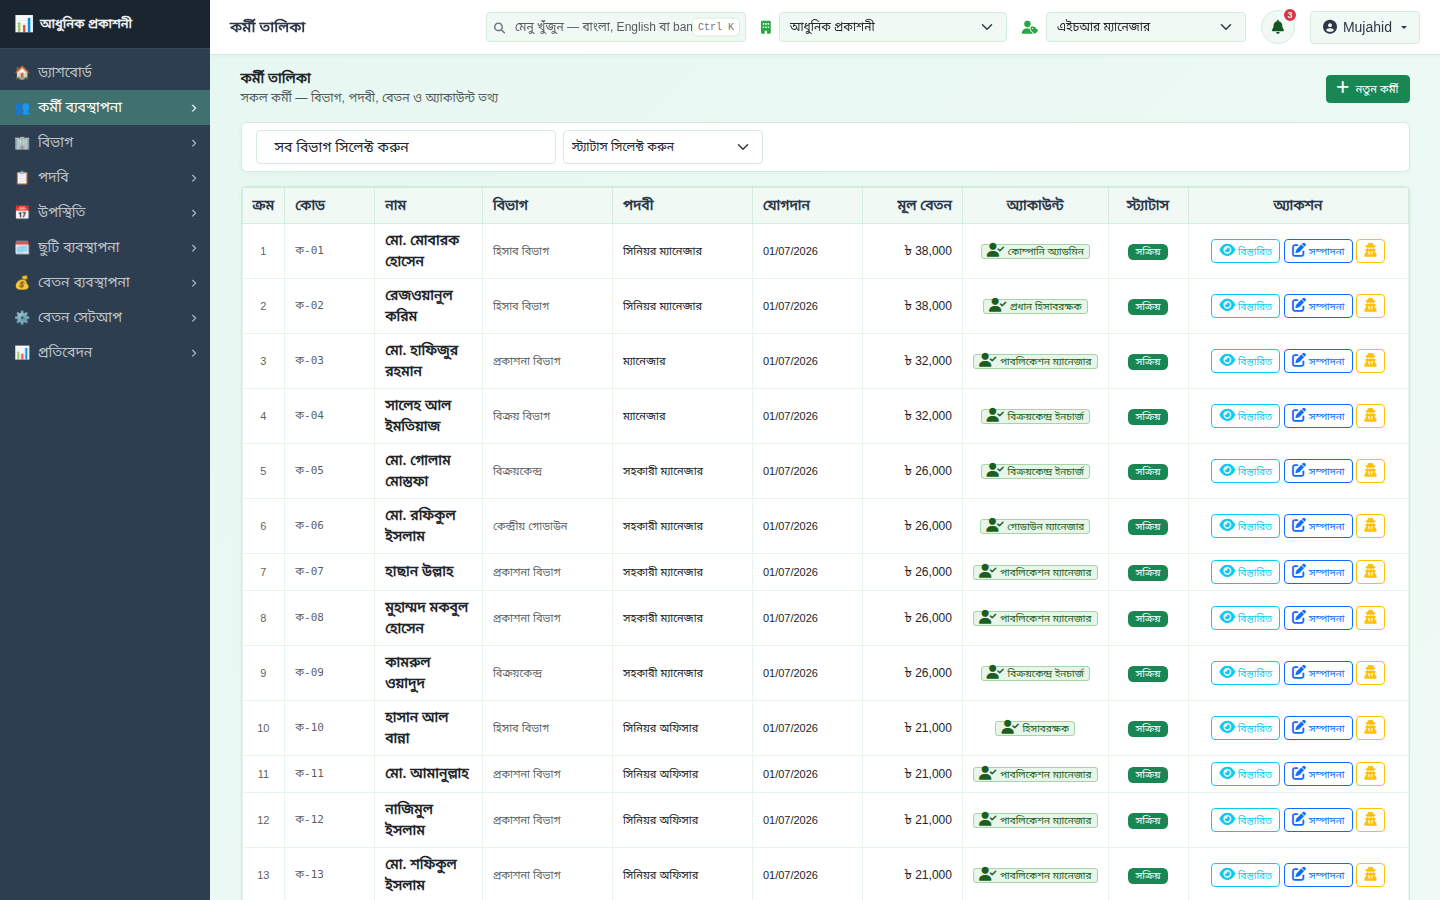This screenshot has width=1440, height=900.
Task: Click the সব বিভাগ সিলেক্ট করুন field
Action: pos(405,147)
